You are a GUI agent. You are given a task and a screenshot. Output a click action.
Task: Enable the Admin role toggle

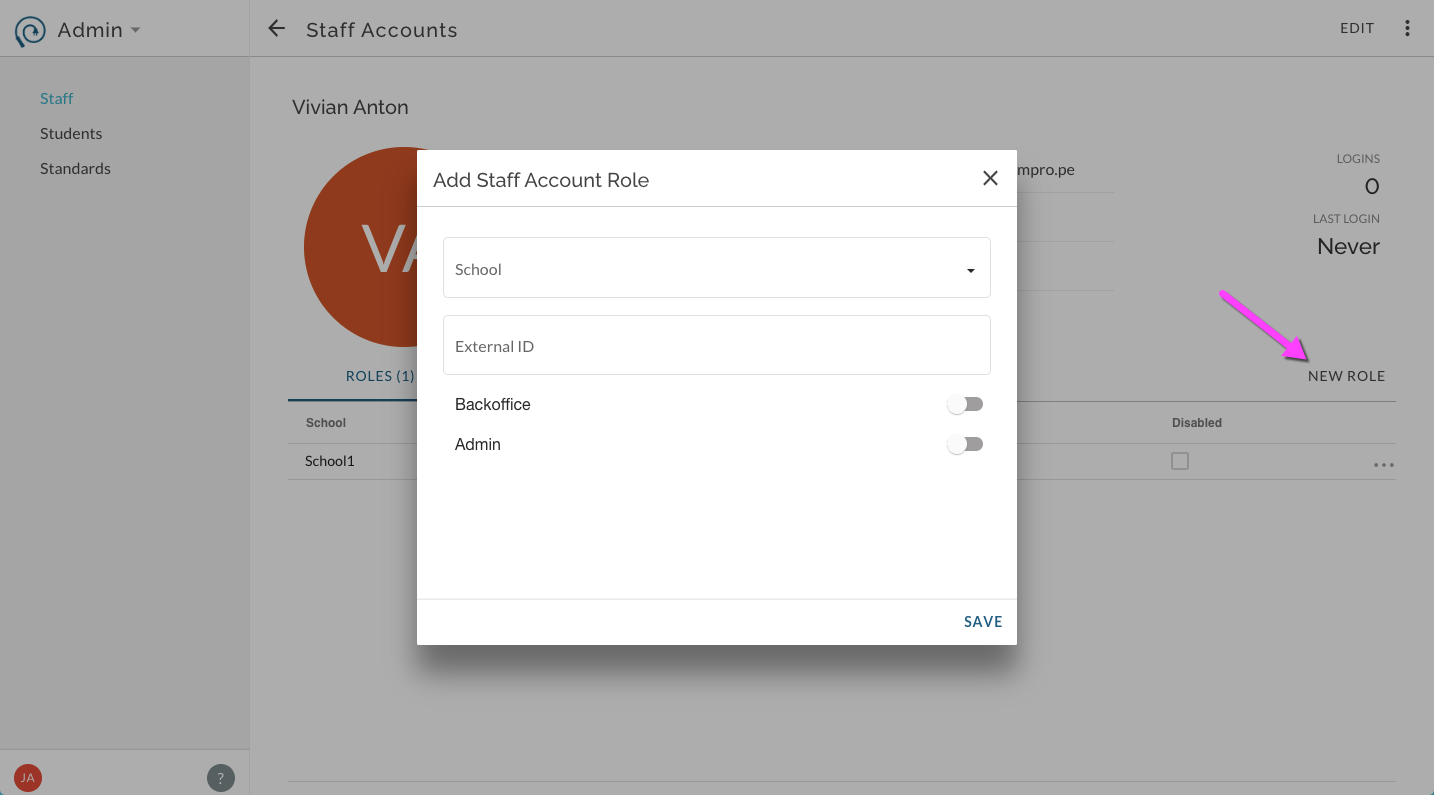click(965, 444)
